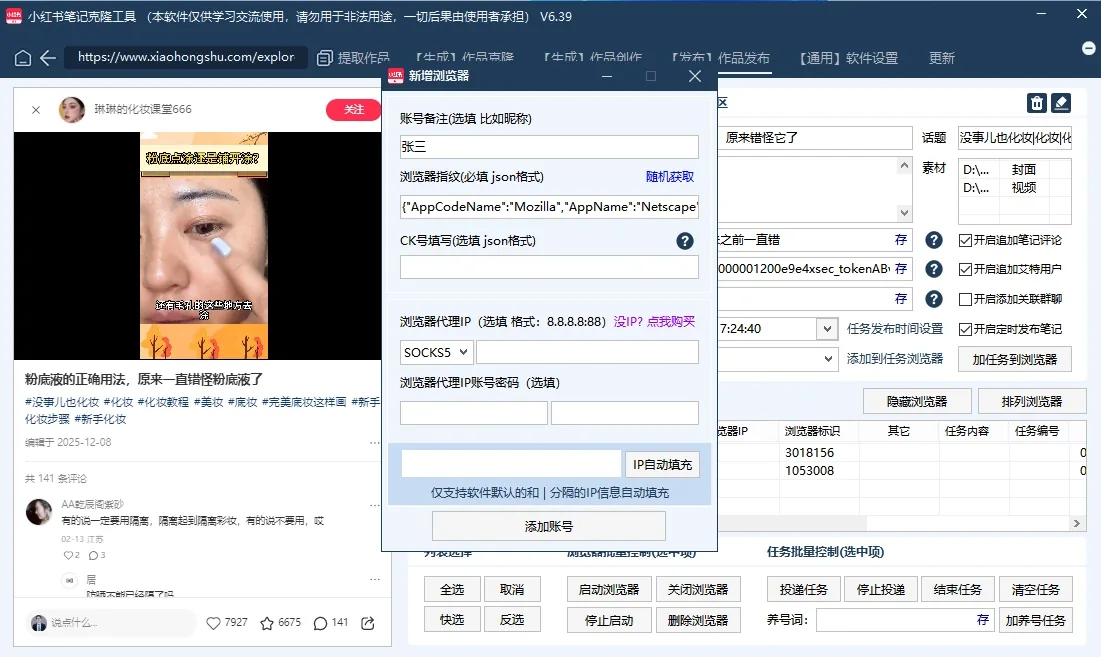Click the home icon in navigation bar

coord(22,58)
